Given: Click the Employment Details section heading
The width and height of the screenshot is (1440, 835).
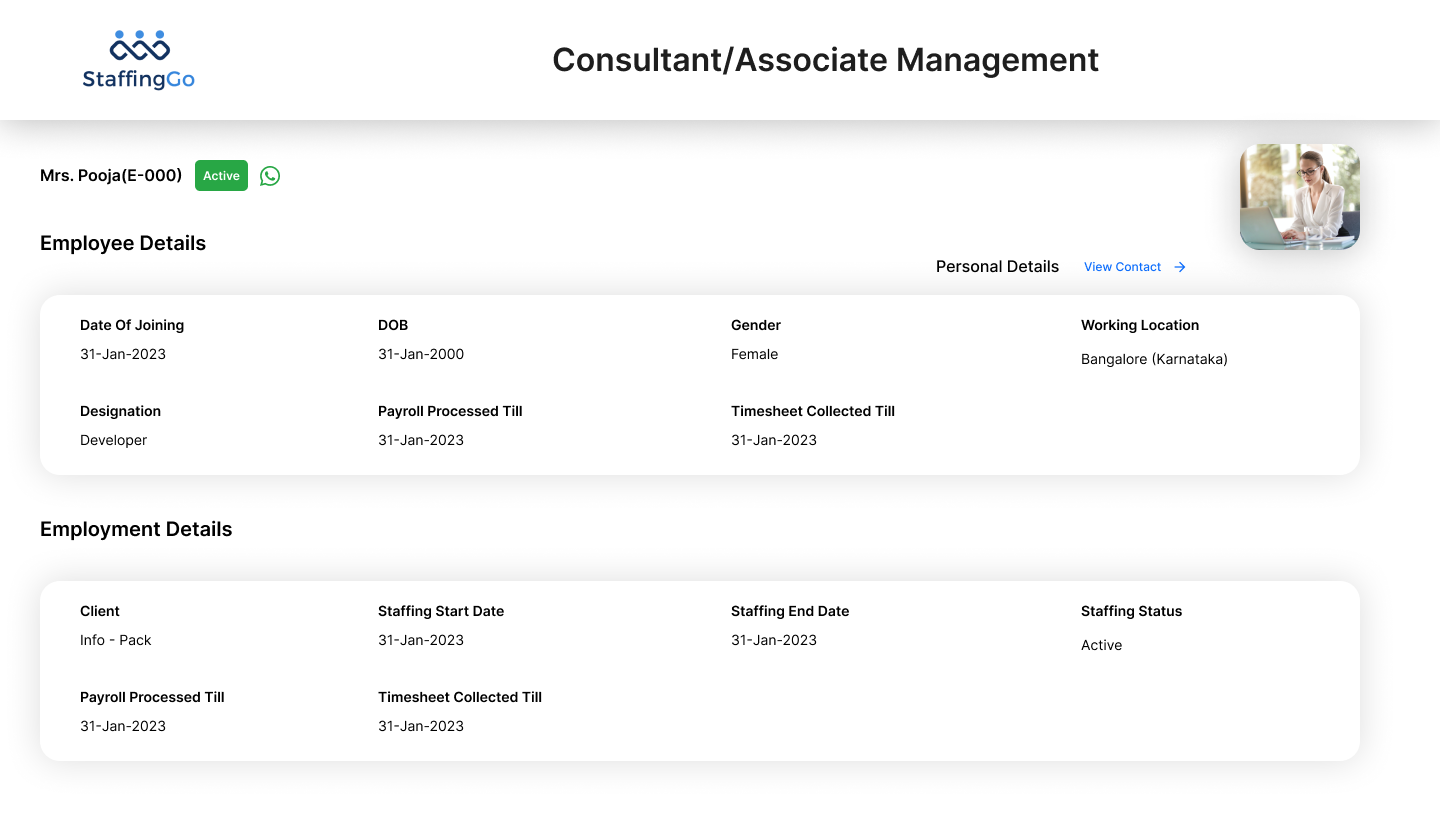Looking at the screenshot, I should 136,529.
